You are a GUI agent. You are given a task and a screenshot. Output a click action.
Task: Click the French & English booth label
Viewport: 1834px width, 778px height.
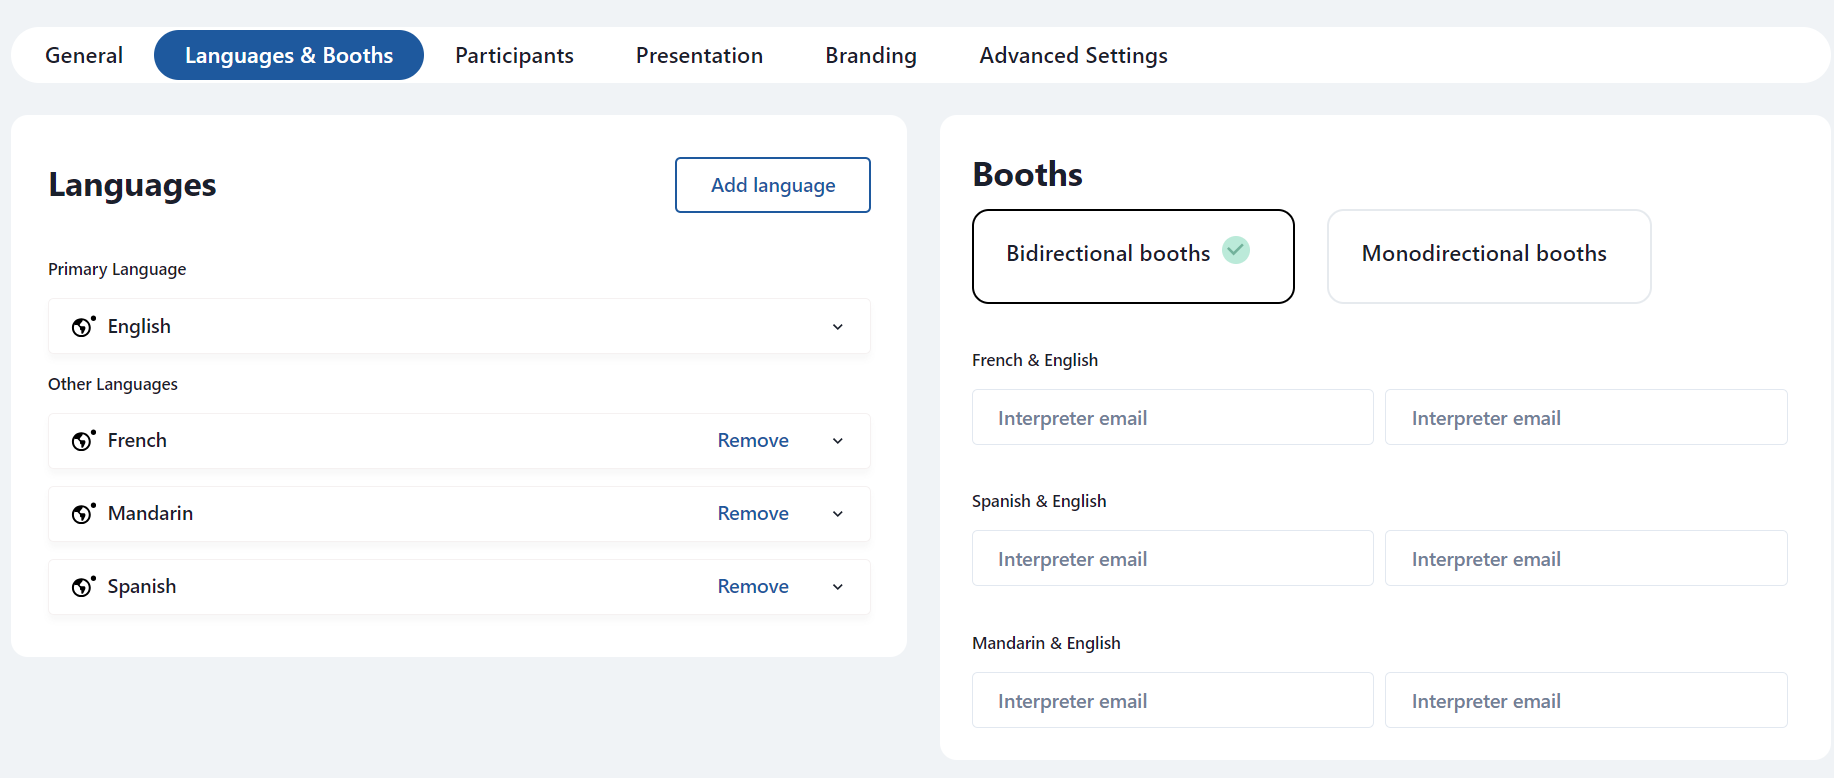pos(1035,360)
